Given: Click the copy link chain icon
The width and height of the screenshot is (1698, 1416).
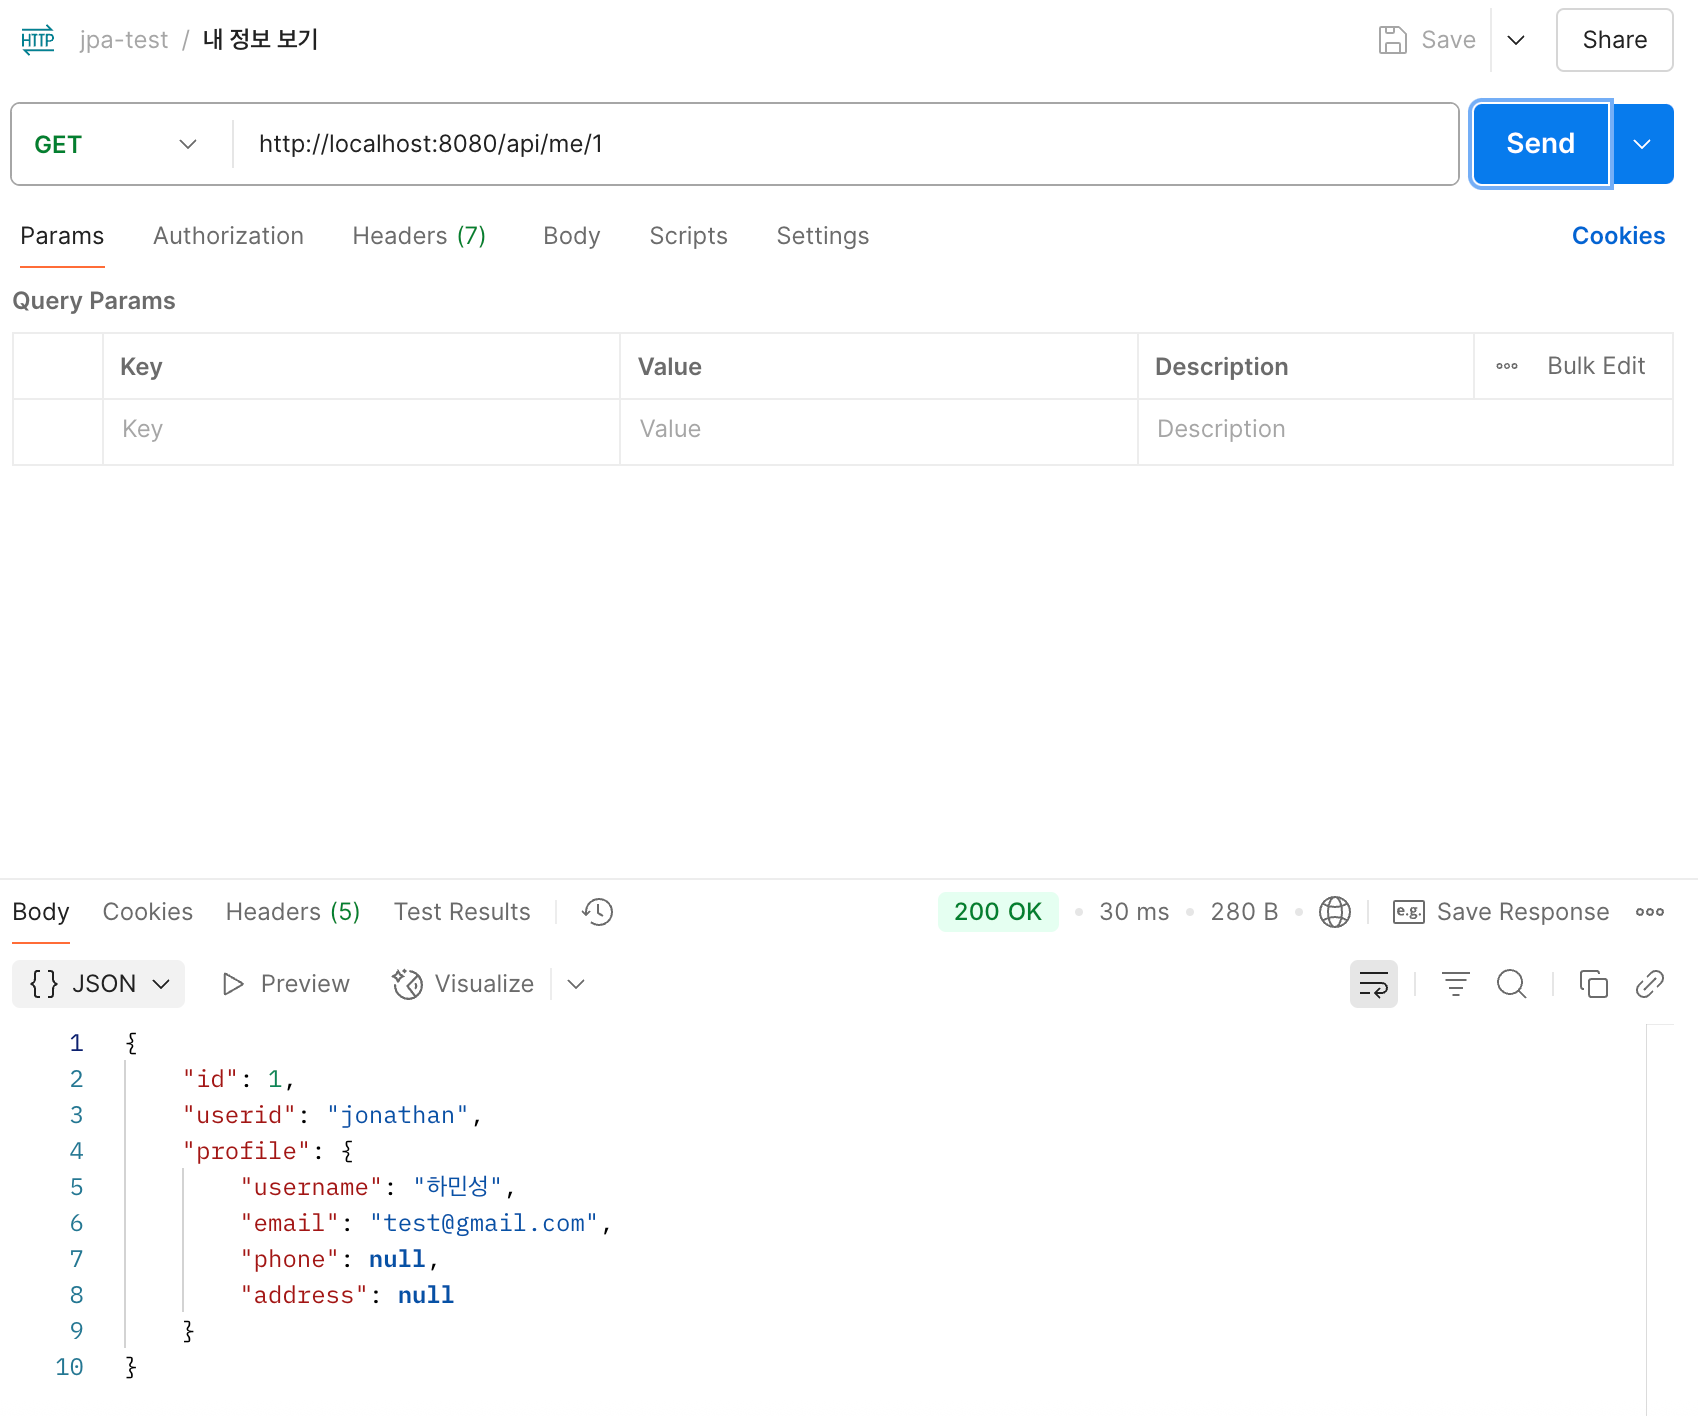Looking at the screenshot, I should [1650, 984].
